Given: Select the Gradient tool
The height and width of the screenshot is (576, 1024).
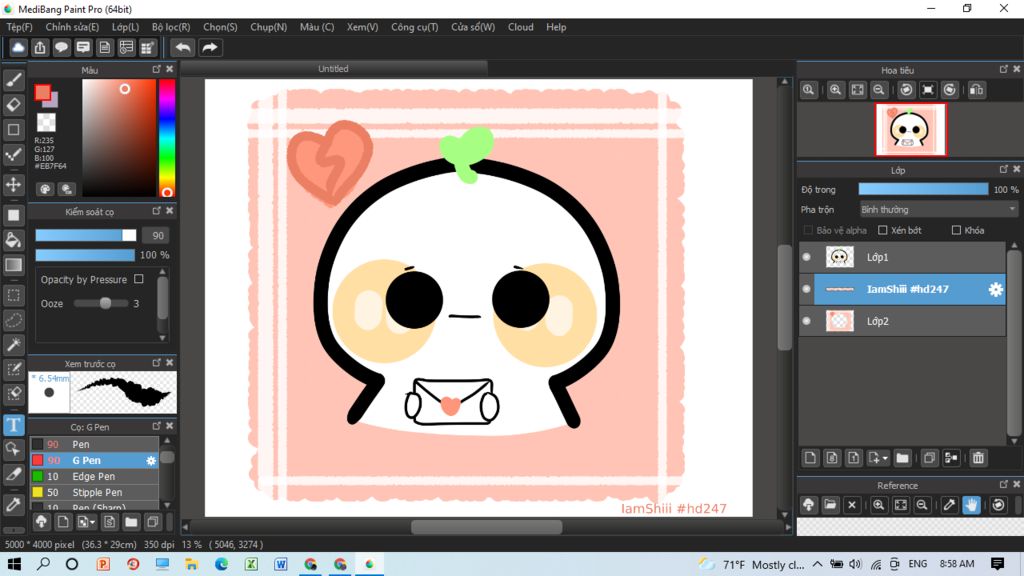Looking at the screenshot, I should (x=14, y=265).
